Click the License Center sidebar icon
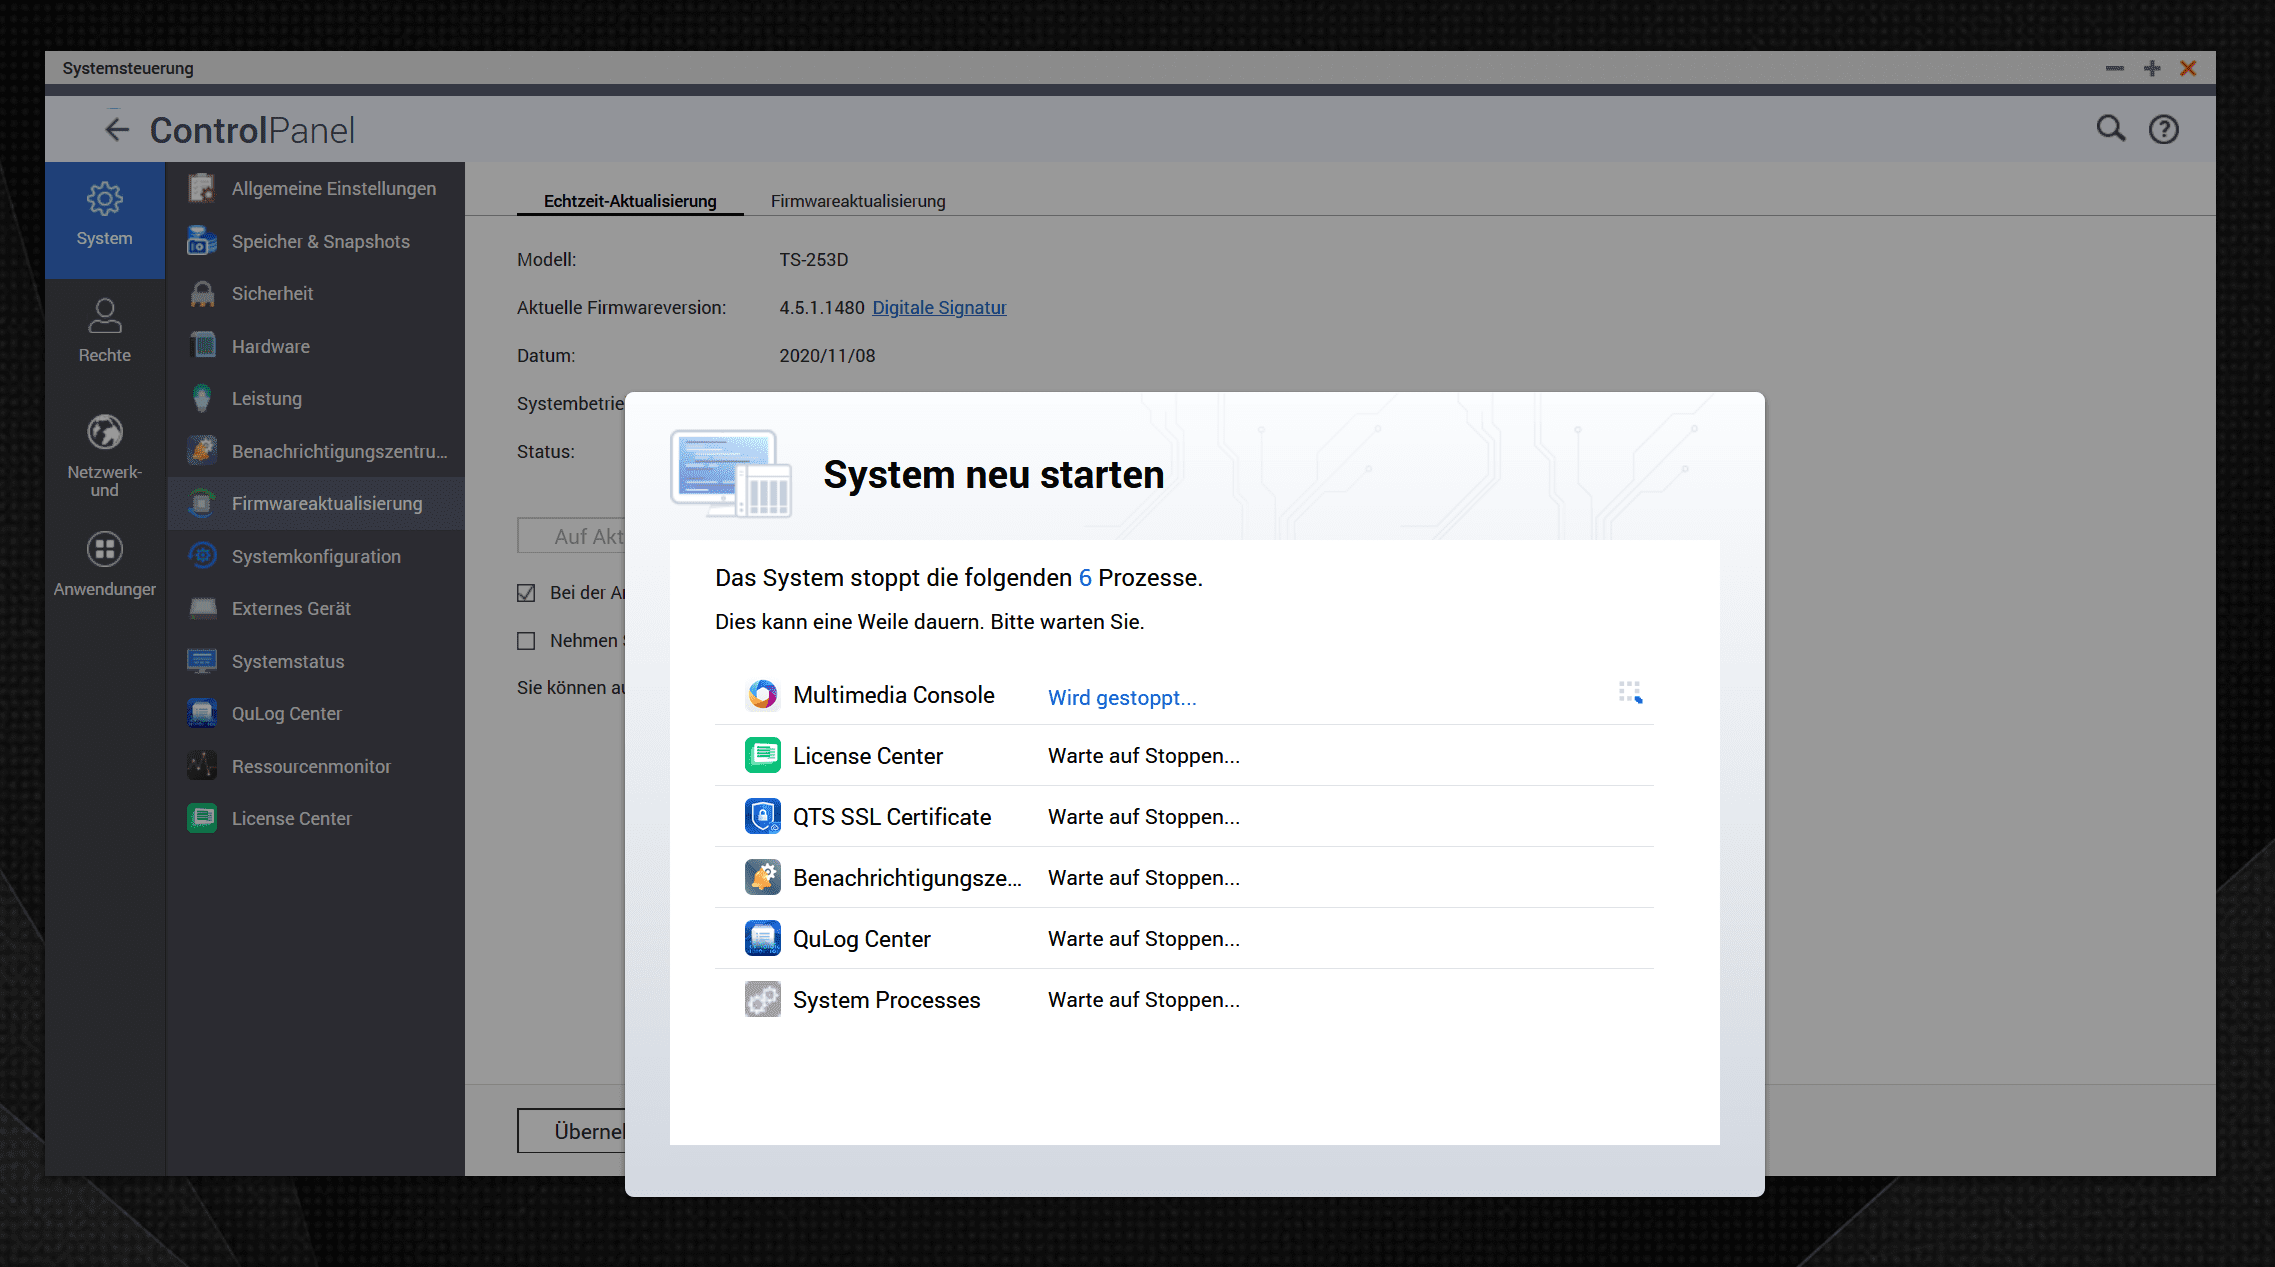This screenshot has width=2275, height=1267. click(202, 818)
